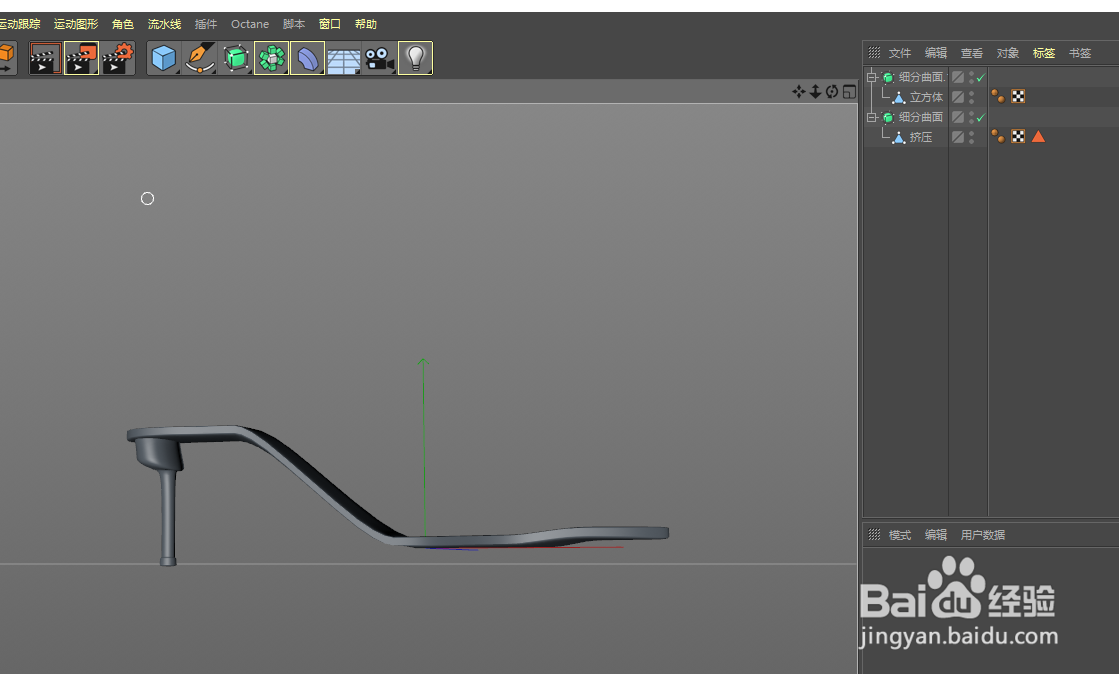The image size is (1119, 674).
Task: Open 脚本 menu
Action: (293, 24)
